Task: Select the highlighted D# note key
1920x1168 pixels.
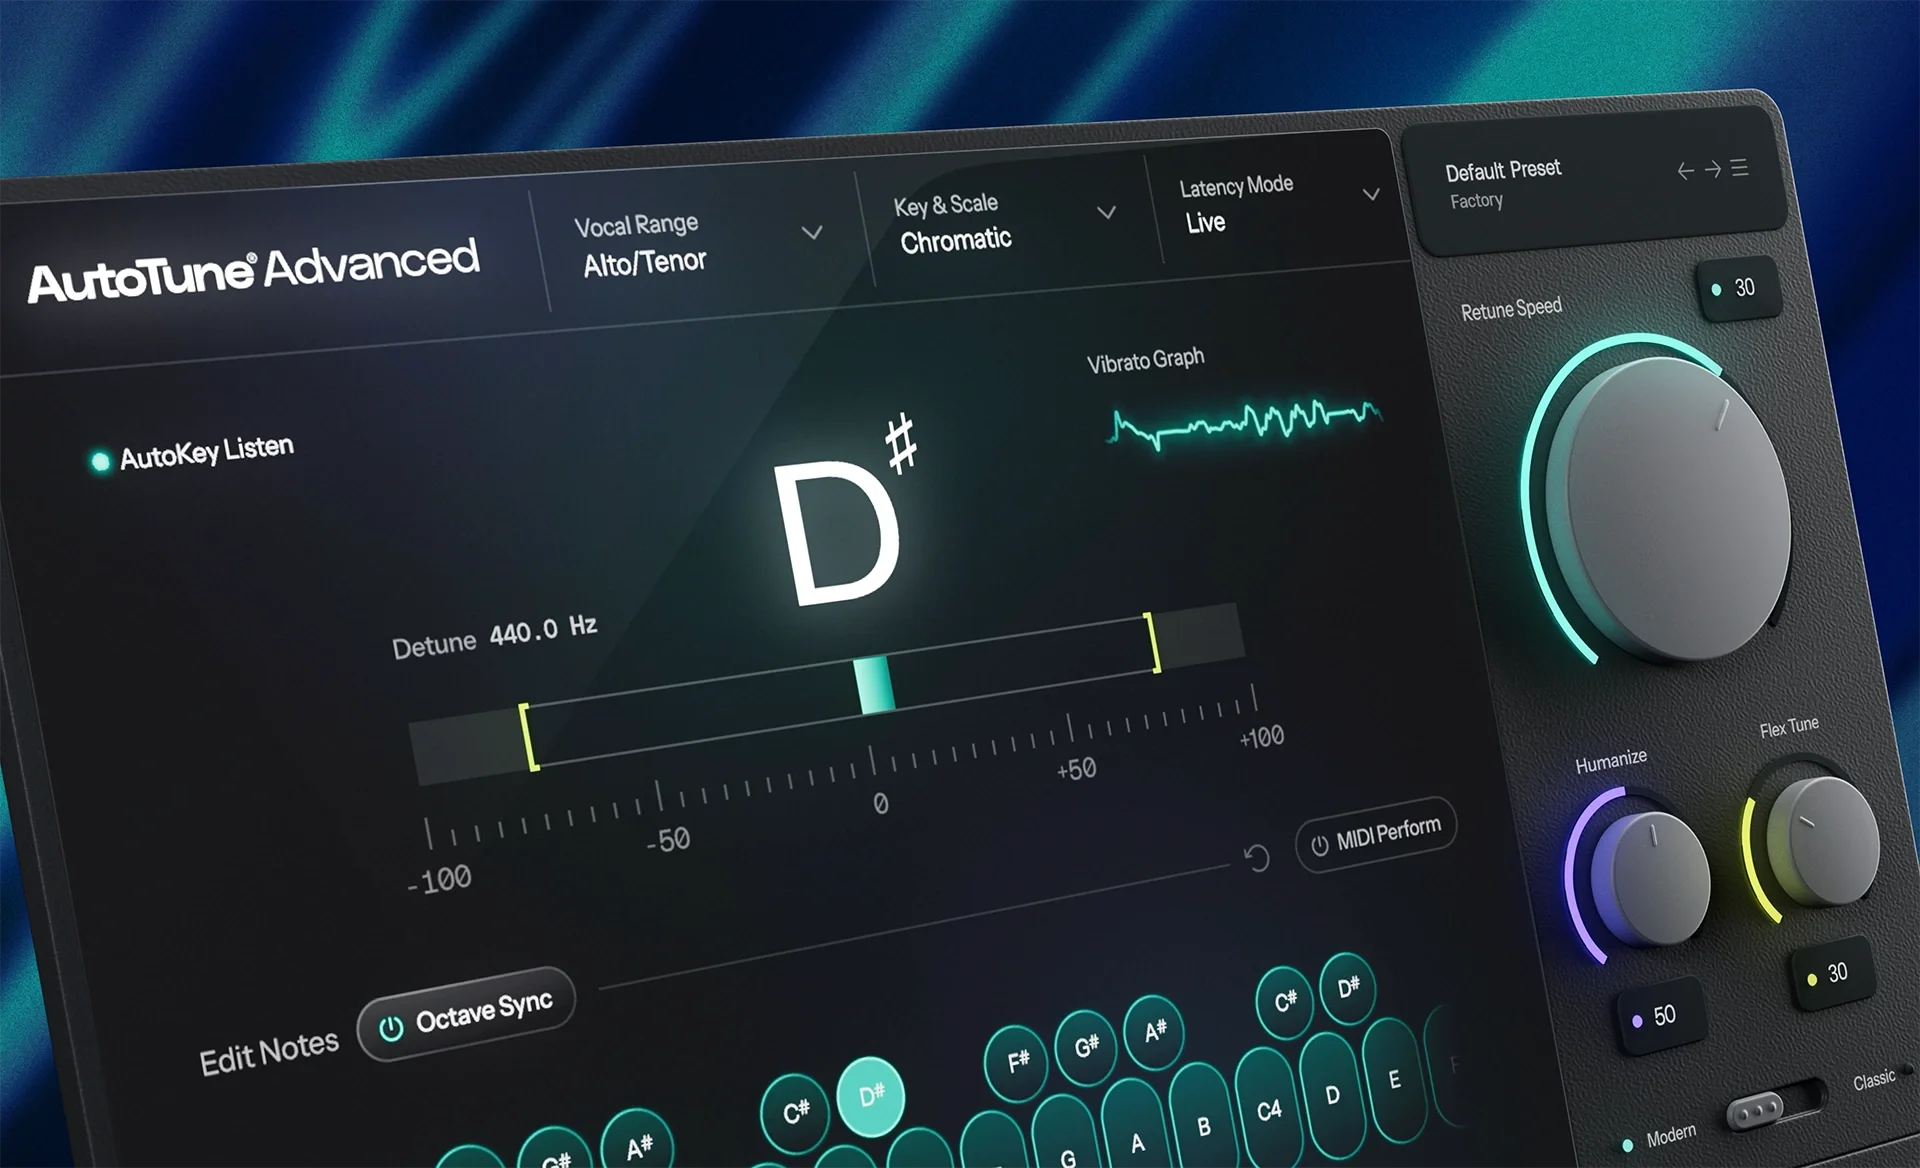Action: pos(870,1096)
